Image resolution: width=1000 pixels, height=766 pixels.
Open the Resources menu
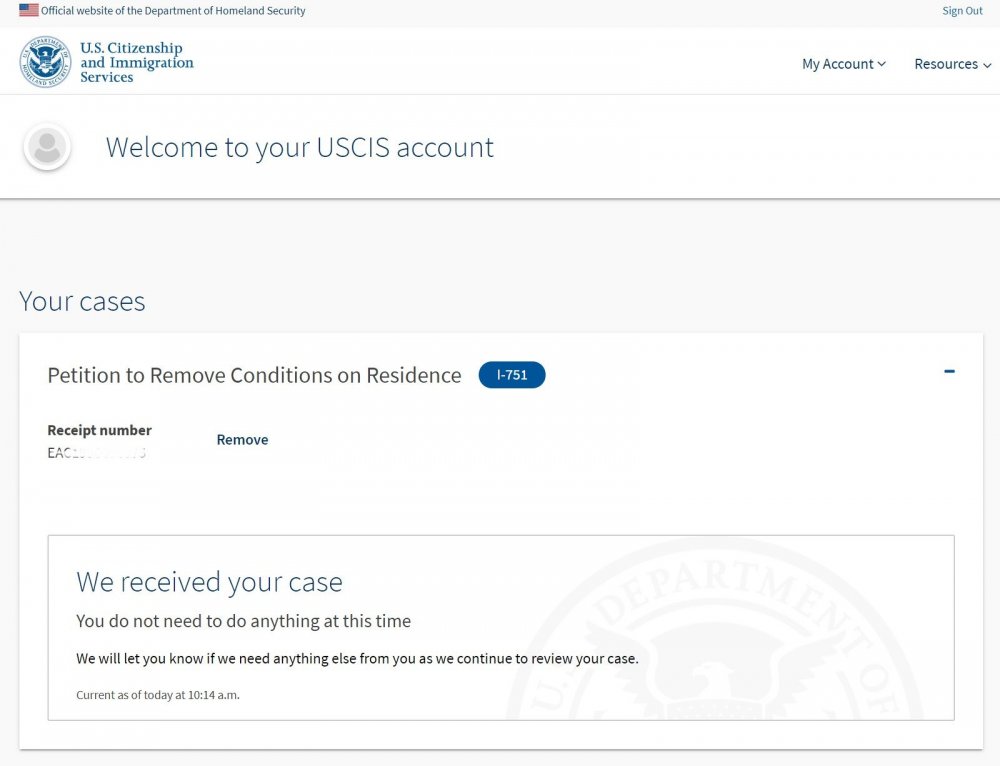point(953,64)
